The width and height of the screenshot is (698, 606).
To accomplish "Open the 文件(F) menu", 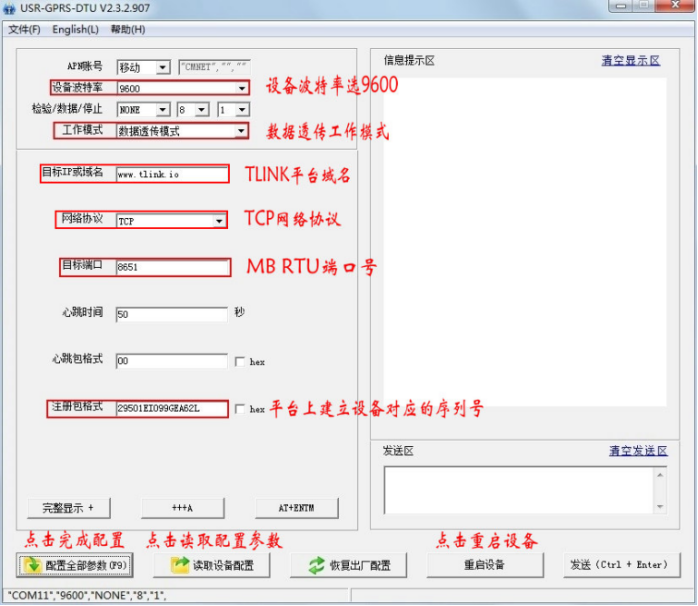I will pyautogui.click(x=24, y=29).
